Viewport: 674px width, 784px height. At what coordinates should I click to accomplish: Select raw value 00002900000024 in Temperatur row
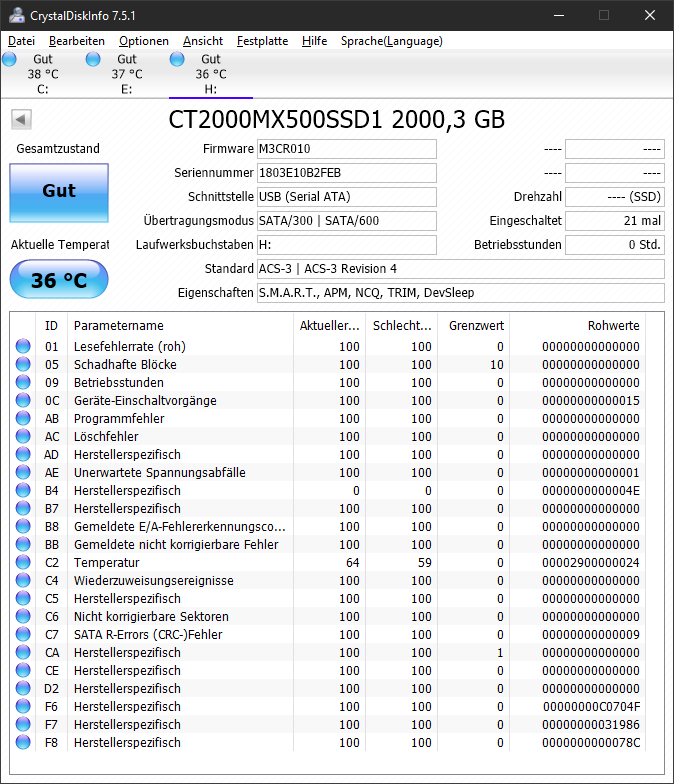click(x=590, y=562)
